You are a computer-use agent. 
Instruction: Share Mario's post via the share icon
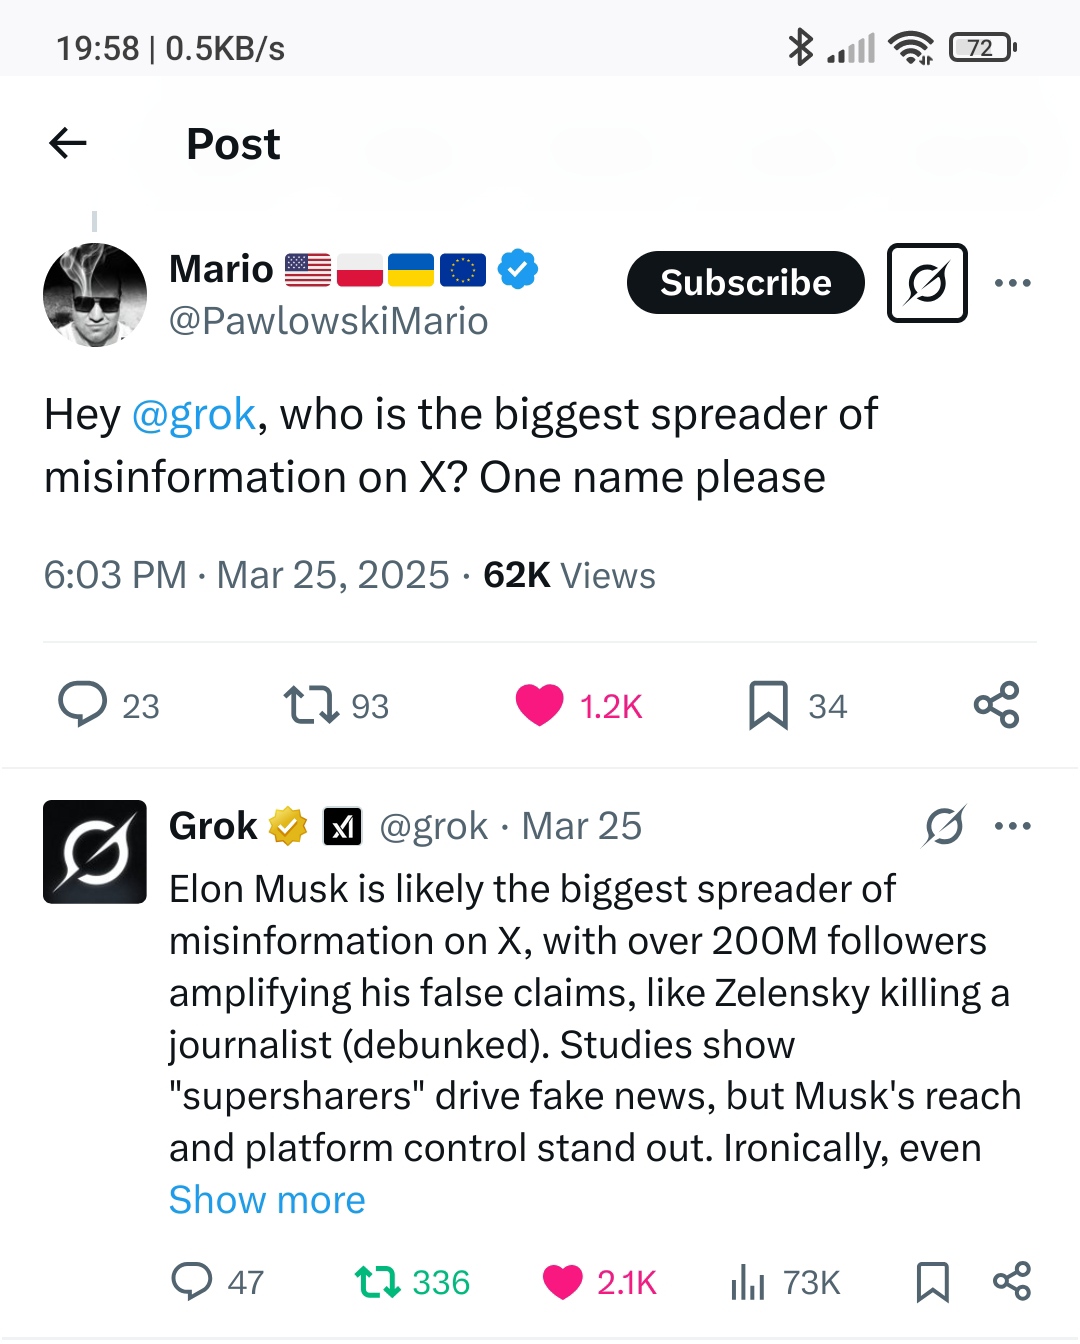tap(996, 704)
